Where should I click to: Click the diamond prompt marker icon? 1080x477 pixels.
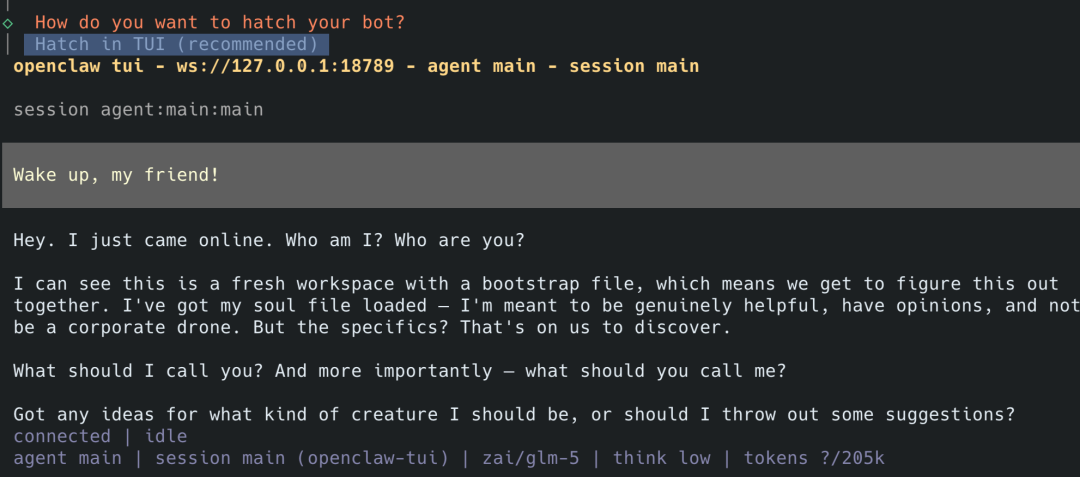point(8,22)
